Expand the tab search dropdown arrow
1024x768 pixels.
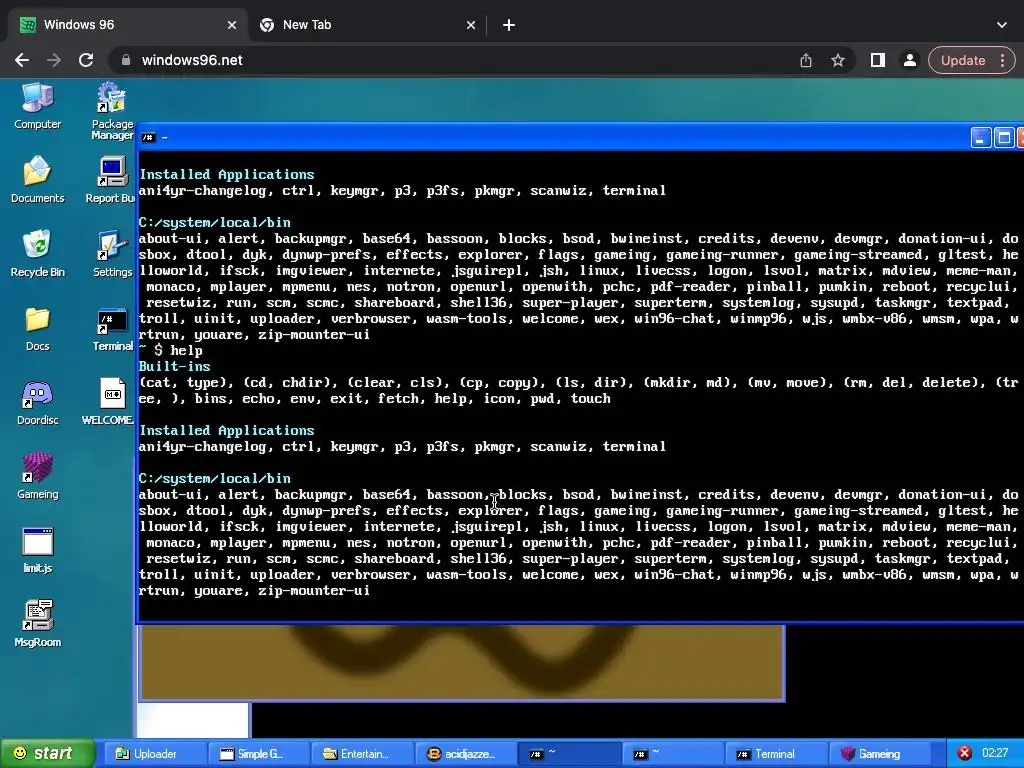point(1002,25)
